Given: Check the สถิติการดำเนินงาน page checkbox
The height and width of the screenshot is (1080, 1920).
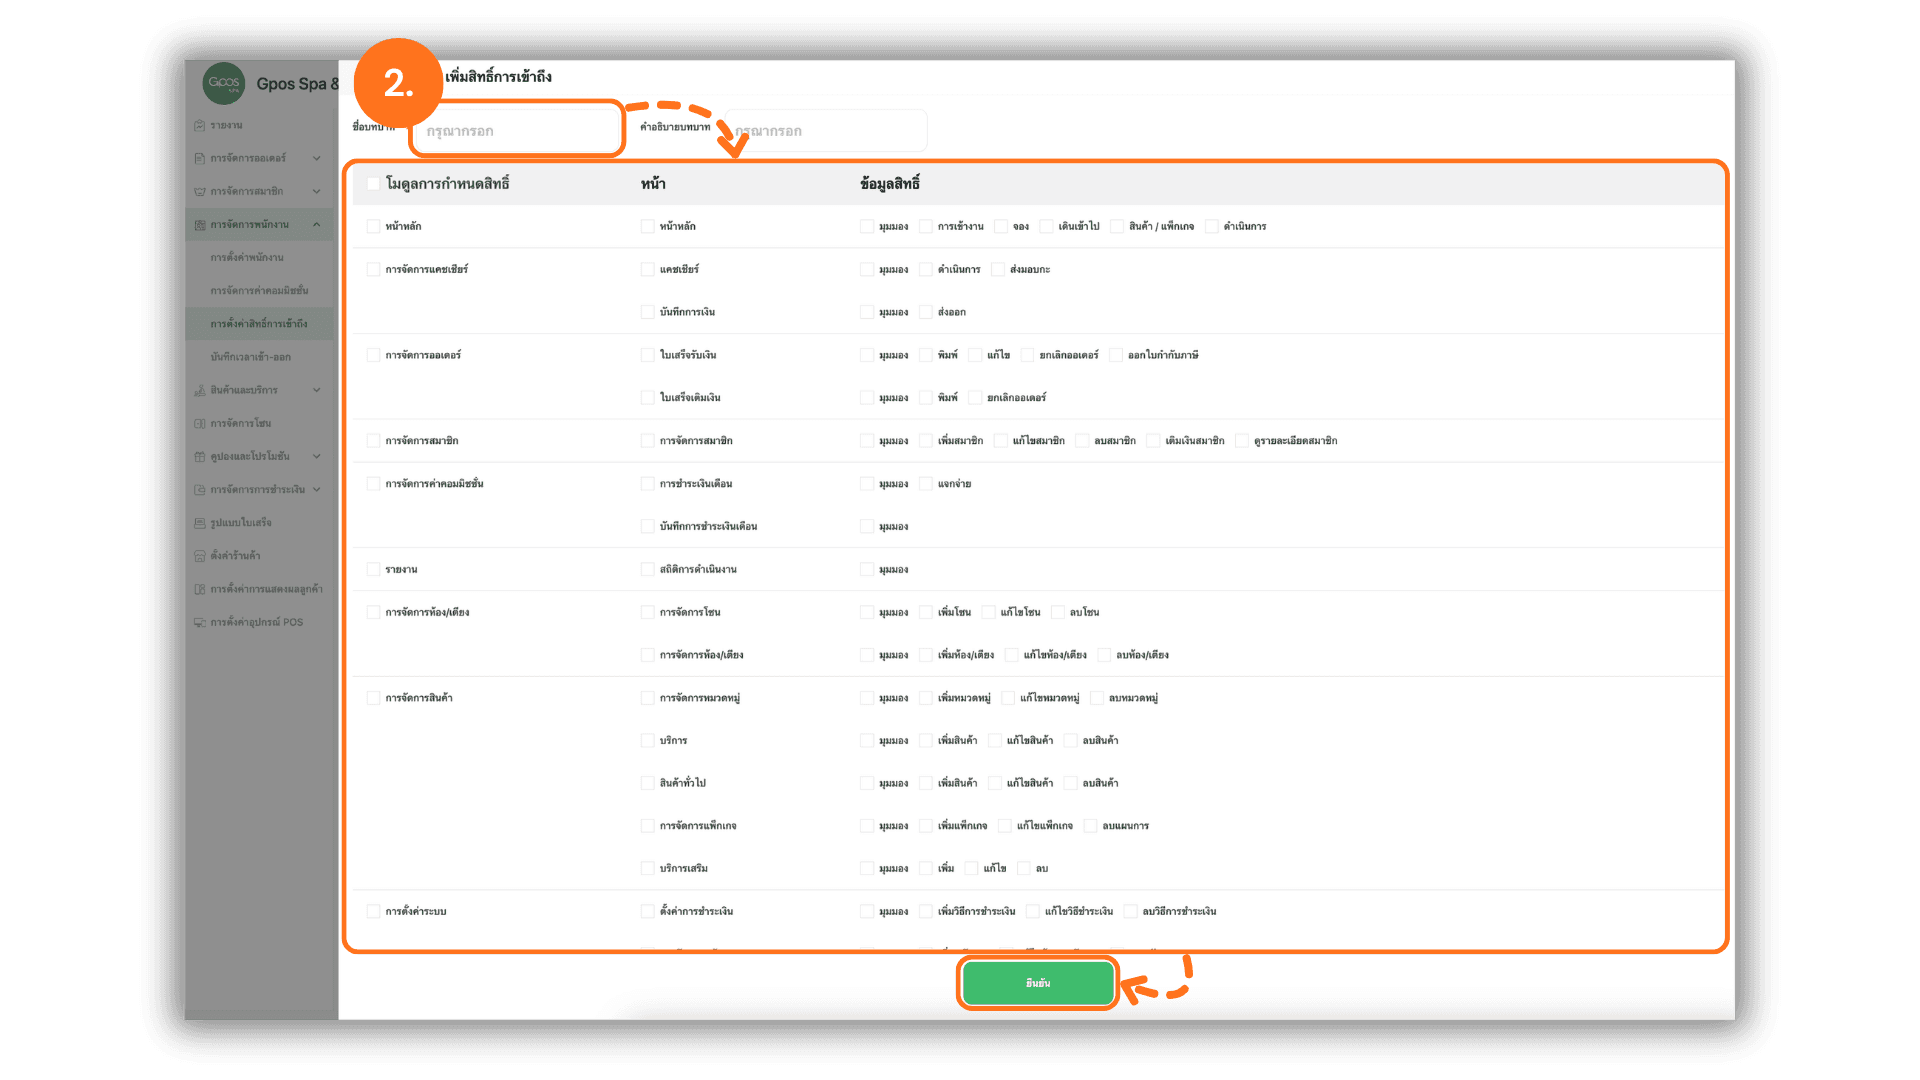Looking at the screenshot, I should point(647,569).
